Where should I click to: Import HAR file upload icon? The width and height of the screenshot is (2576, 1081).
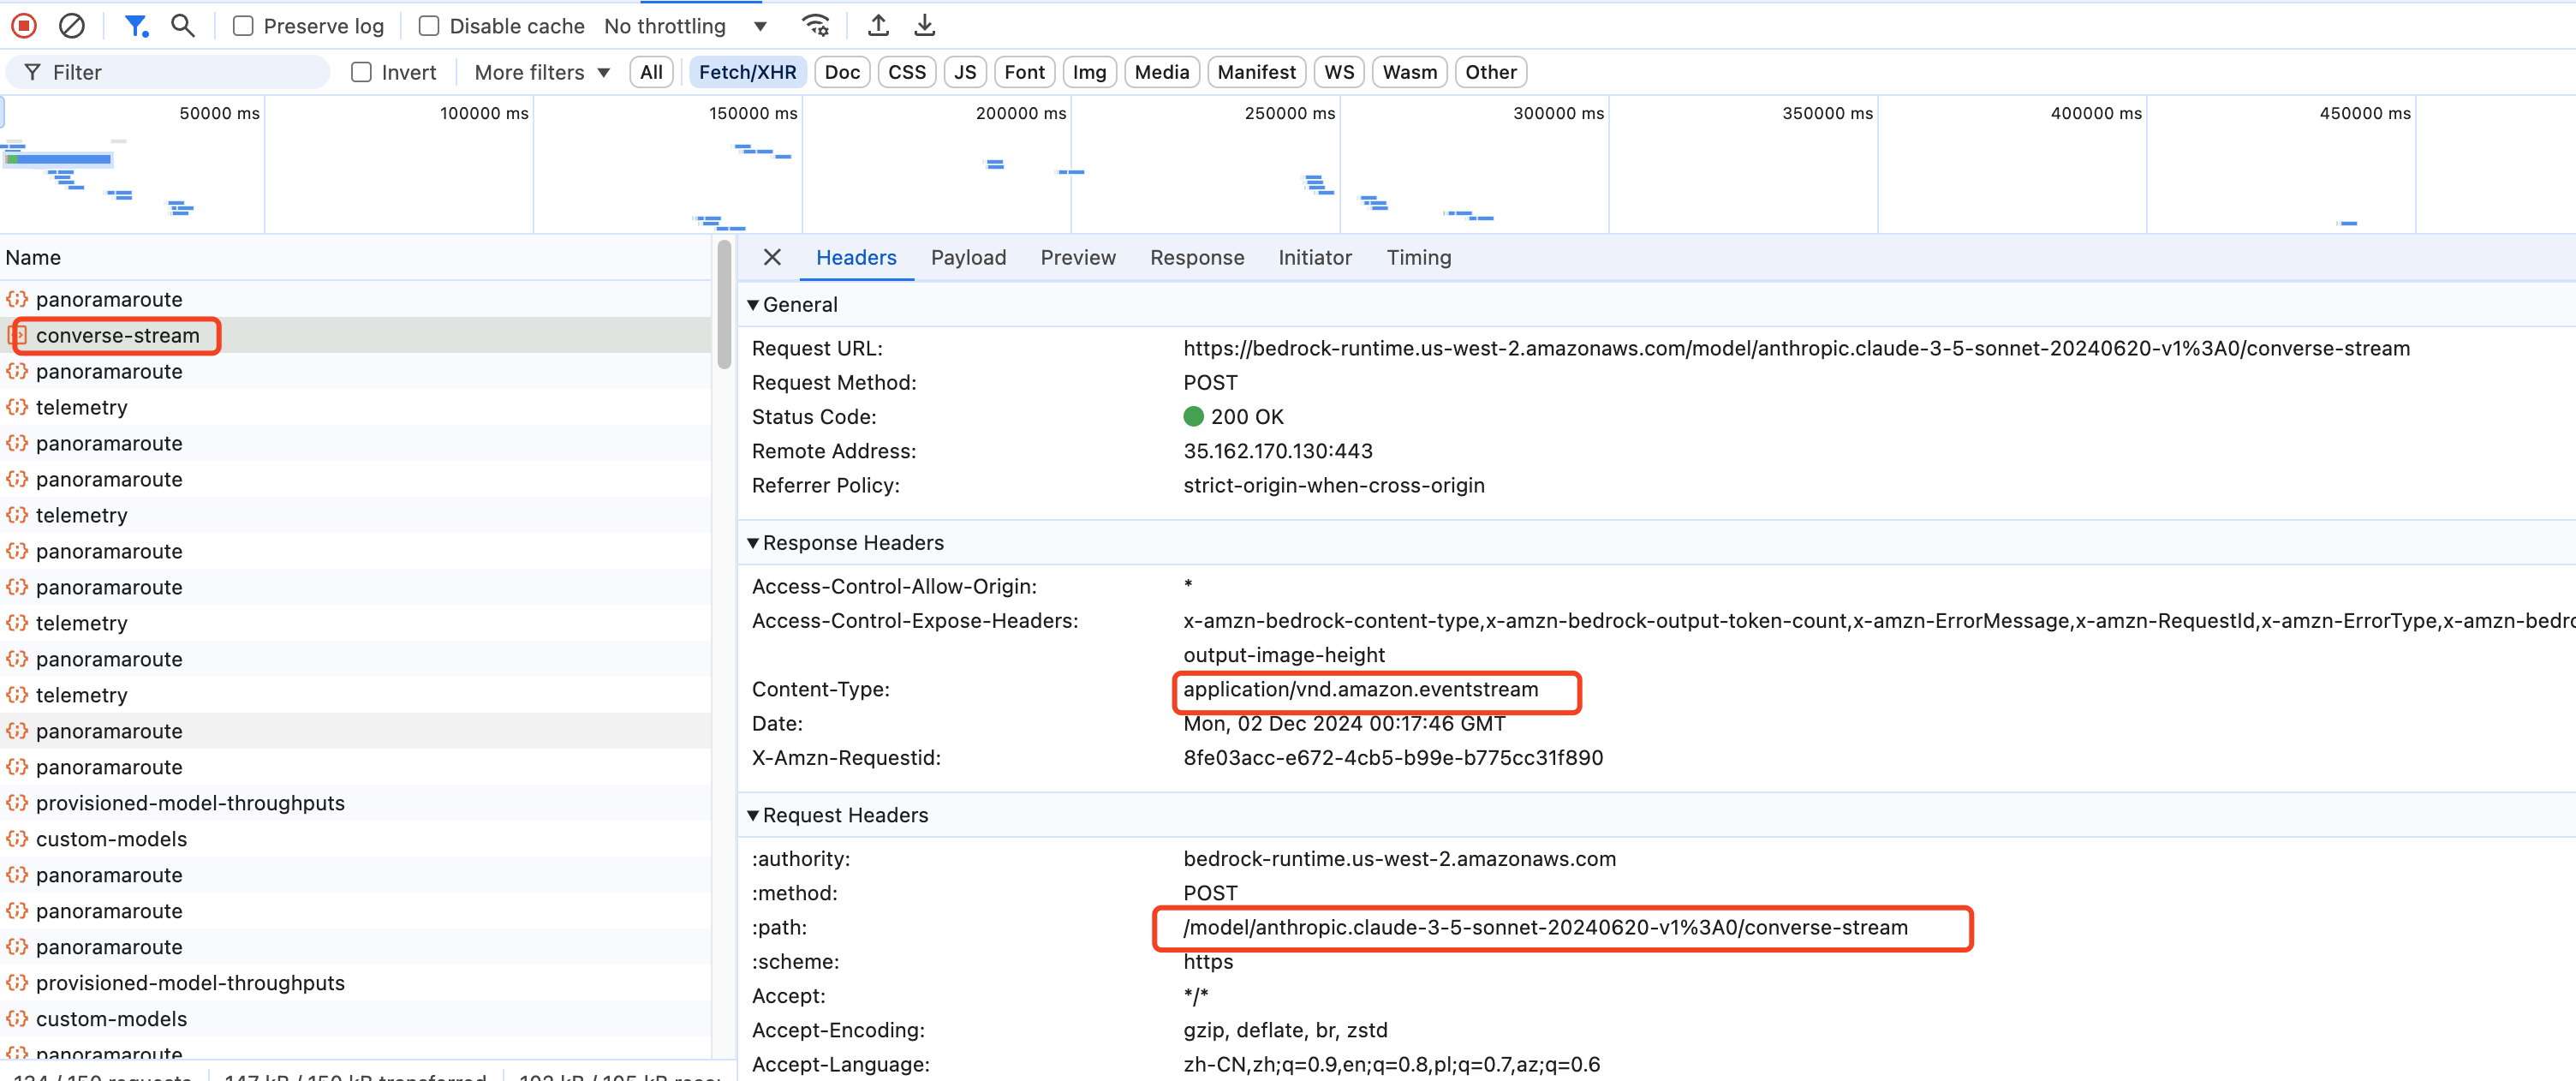coord(878,26)
